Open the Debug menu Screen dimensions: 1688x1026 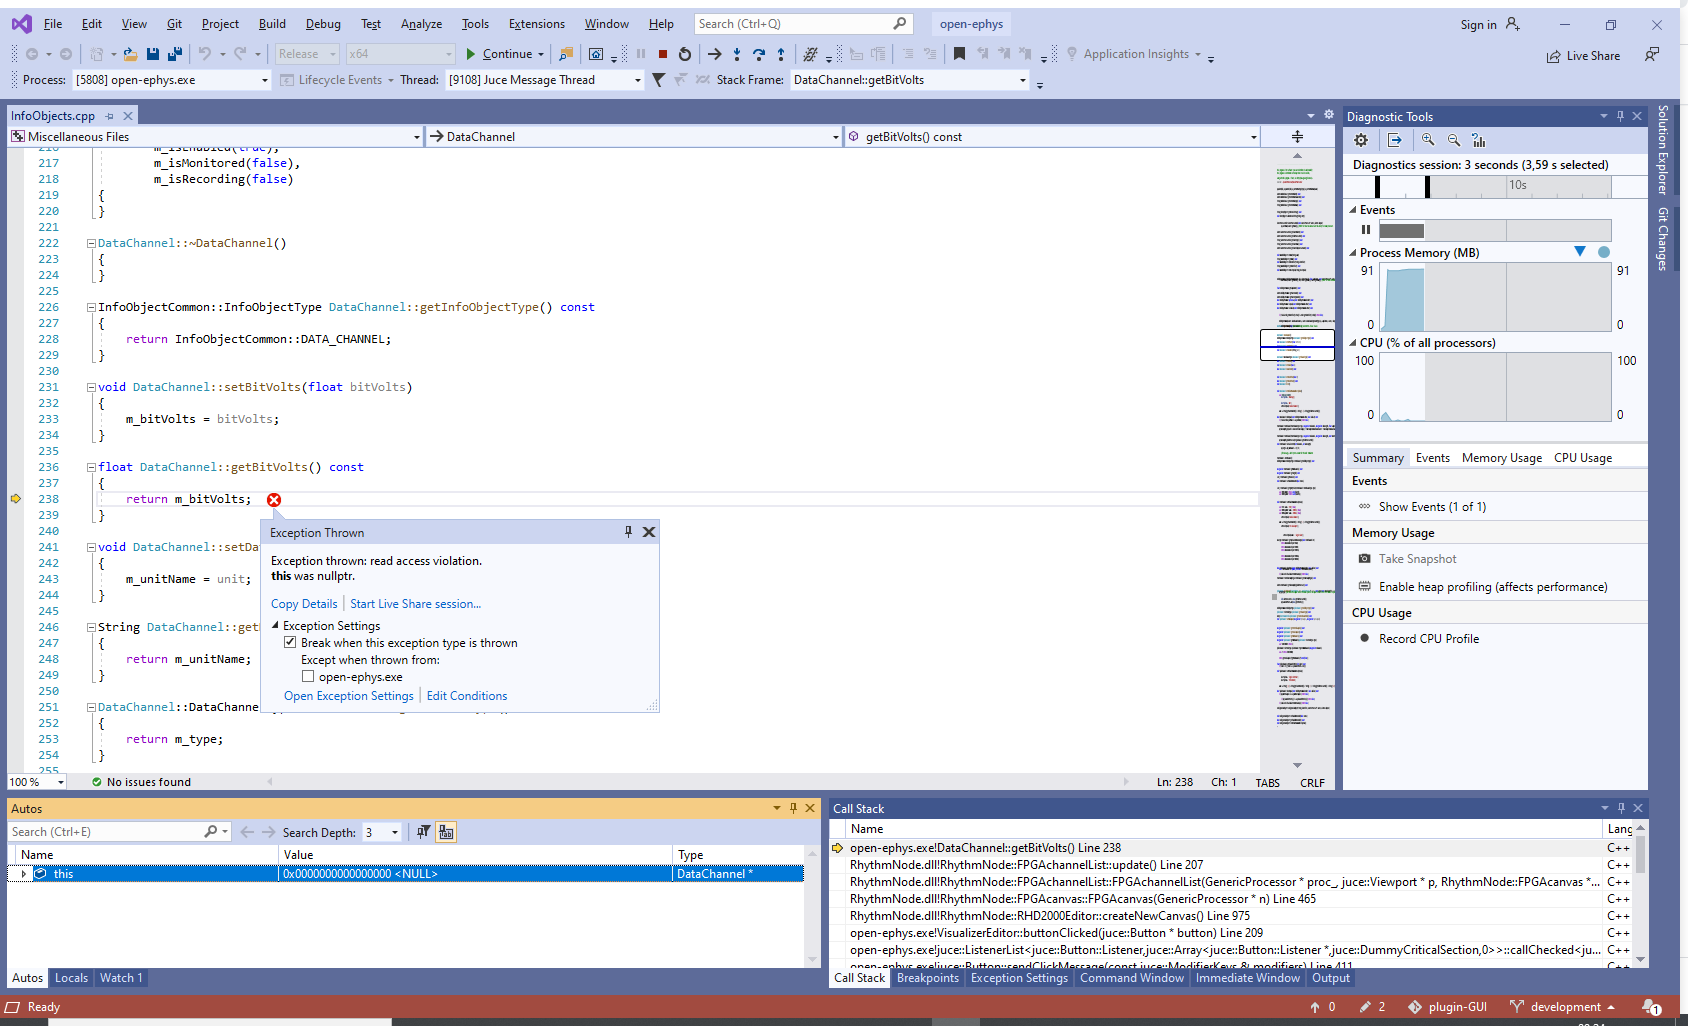coord(322,23)
